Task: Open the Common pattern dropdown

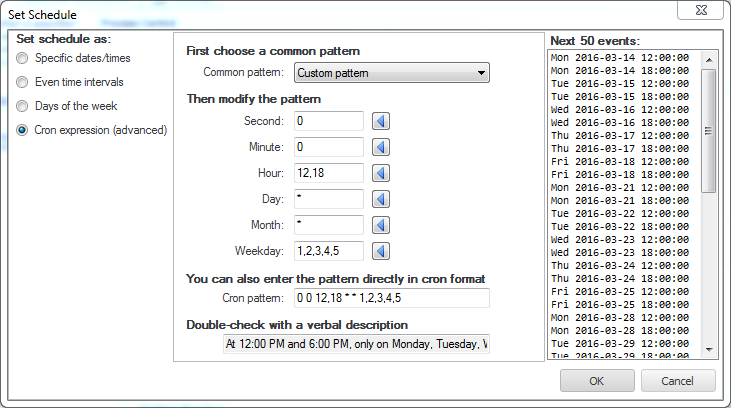Action: click(391, 72)
